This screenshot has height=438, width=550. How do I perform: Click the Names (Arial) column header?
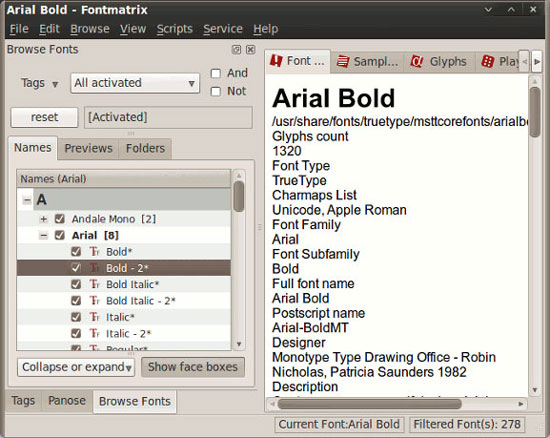click(x=123, y=179)
